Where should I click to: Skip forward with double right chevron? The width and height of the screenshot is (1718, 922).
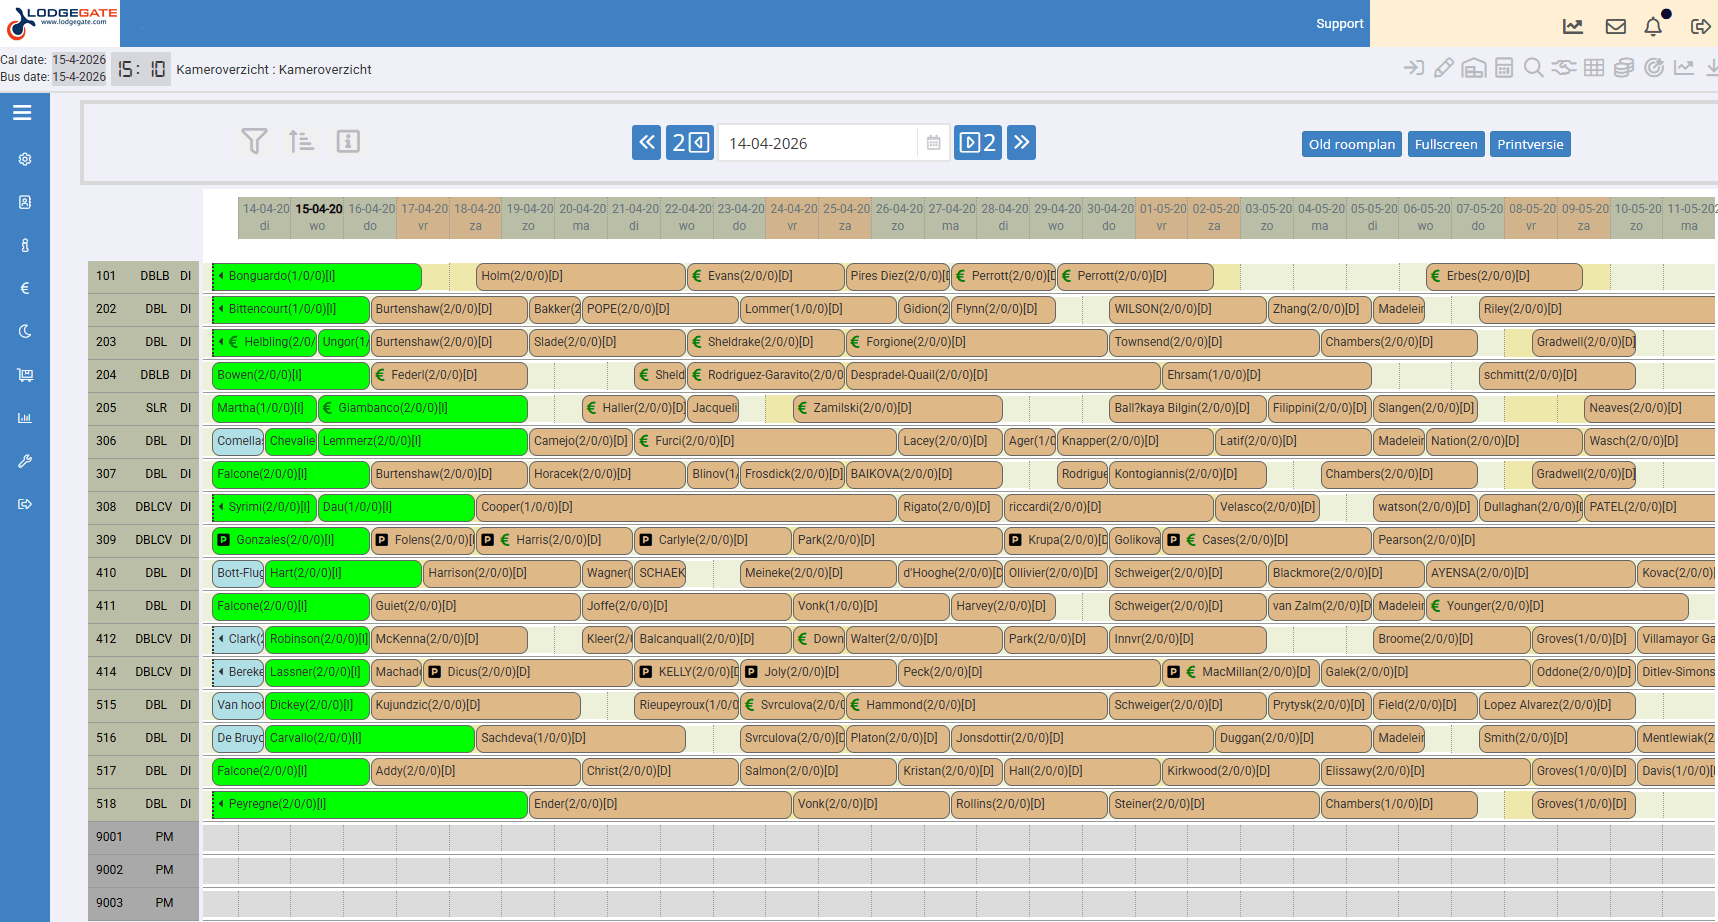[x=1021, y=143]
